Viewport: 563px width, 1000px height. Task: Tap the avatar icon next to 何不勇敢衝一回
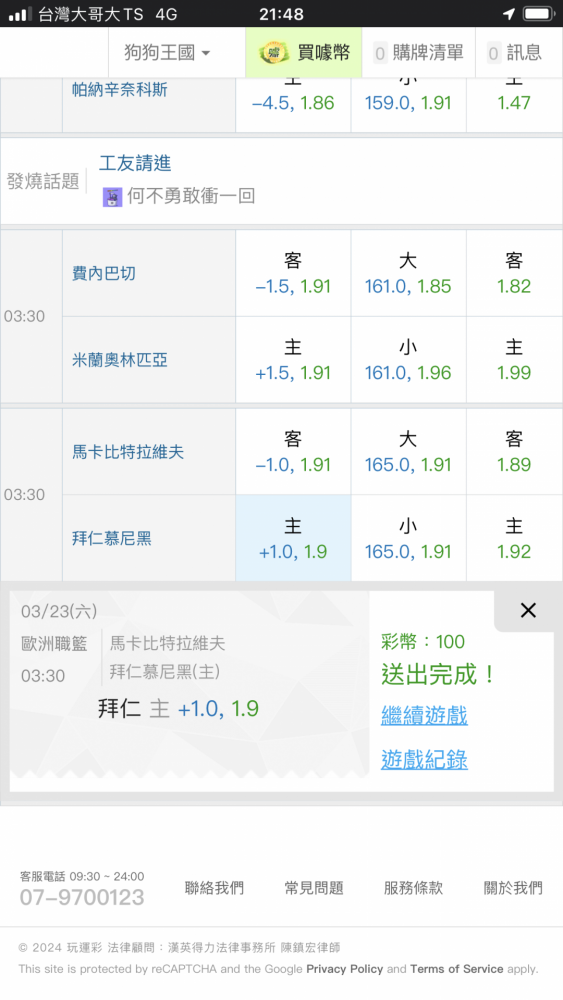coord(112,196)
